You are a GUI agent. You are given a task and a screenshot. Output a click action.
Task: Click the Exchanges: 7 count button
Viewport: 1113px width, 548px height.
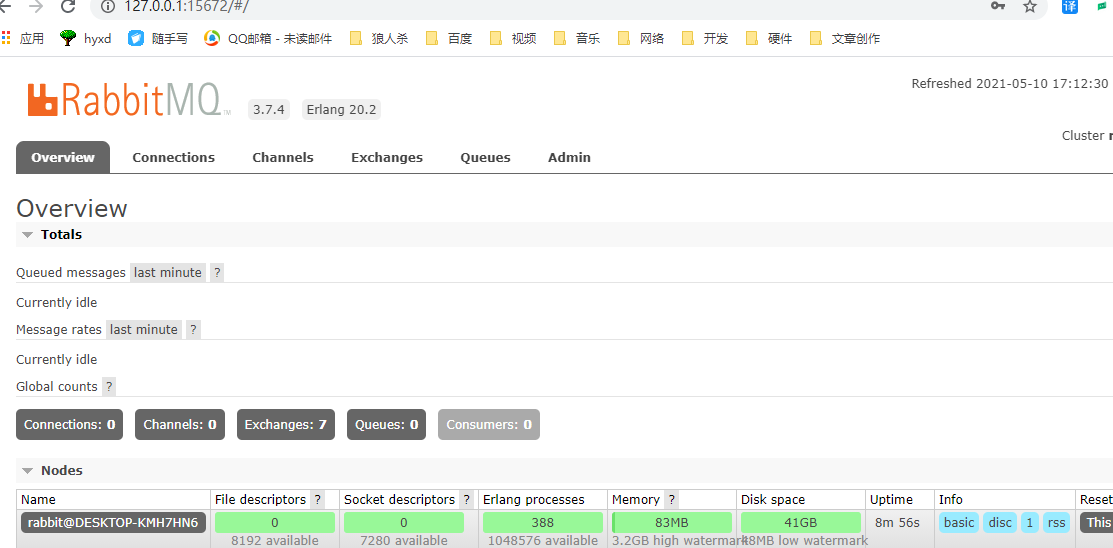(x=285, y=425)
